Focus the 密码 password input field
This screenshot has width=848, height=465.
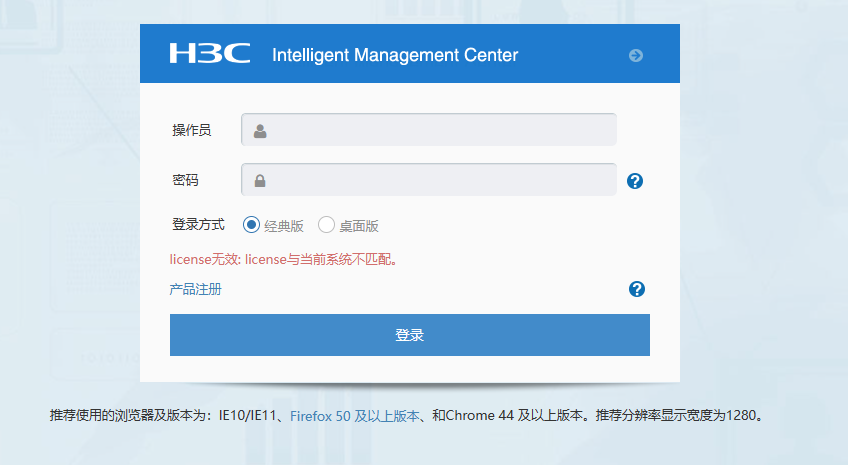click(440, 180)
